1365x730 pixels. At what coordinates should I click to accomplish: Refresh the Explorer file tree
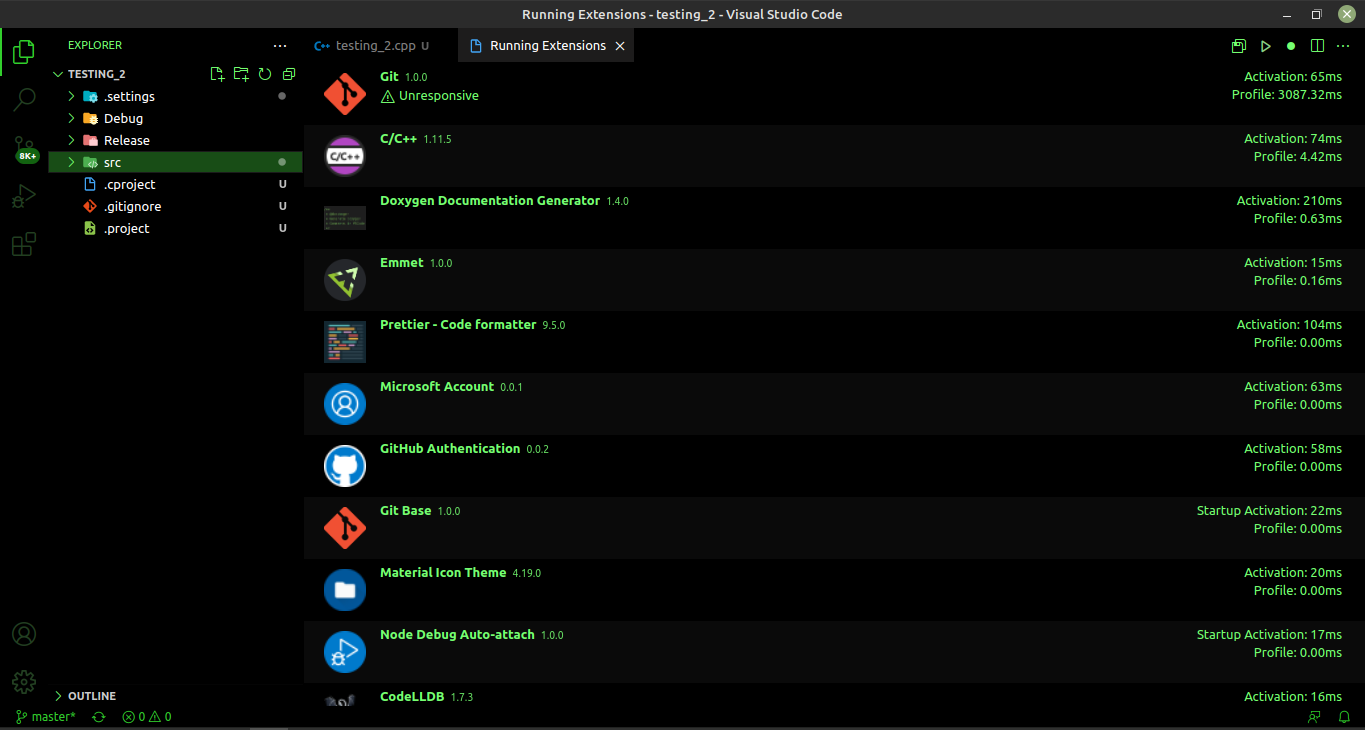click(x=265, y=74)
